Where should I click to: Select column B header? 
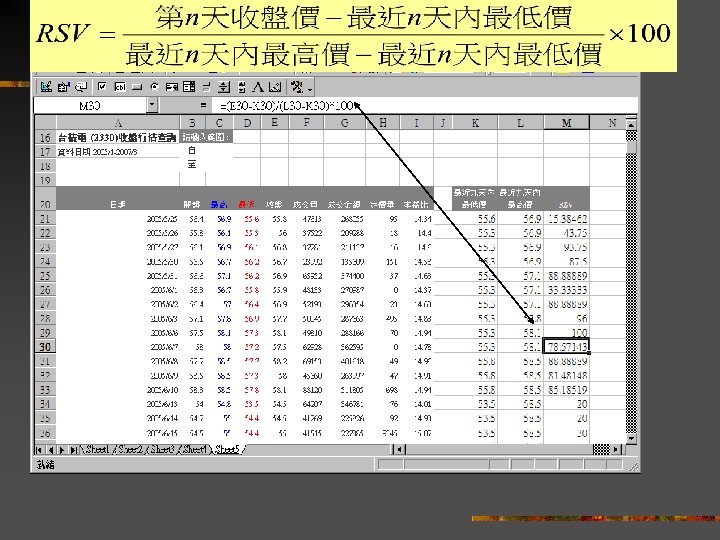[x=192, y=123]
